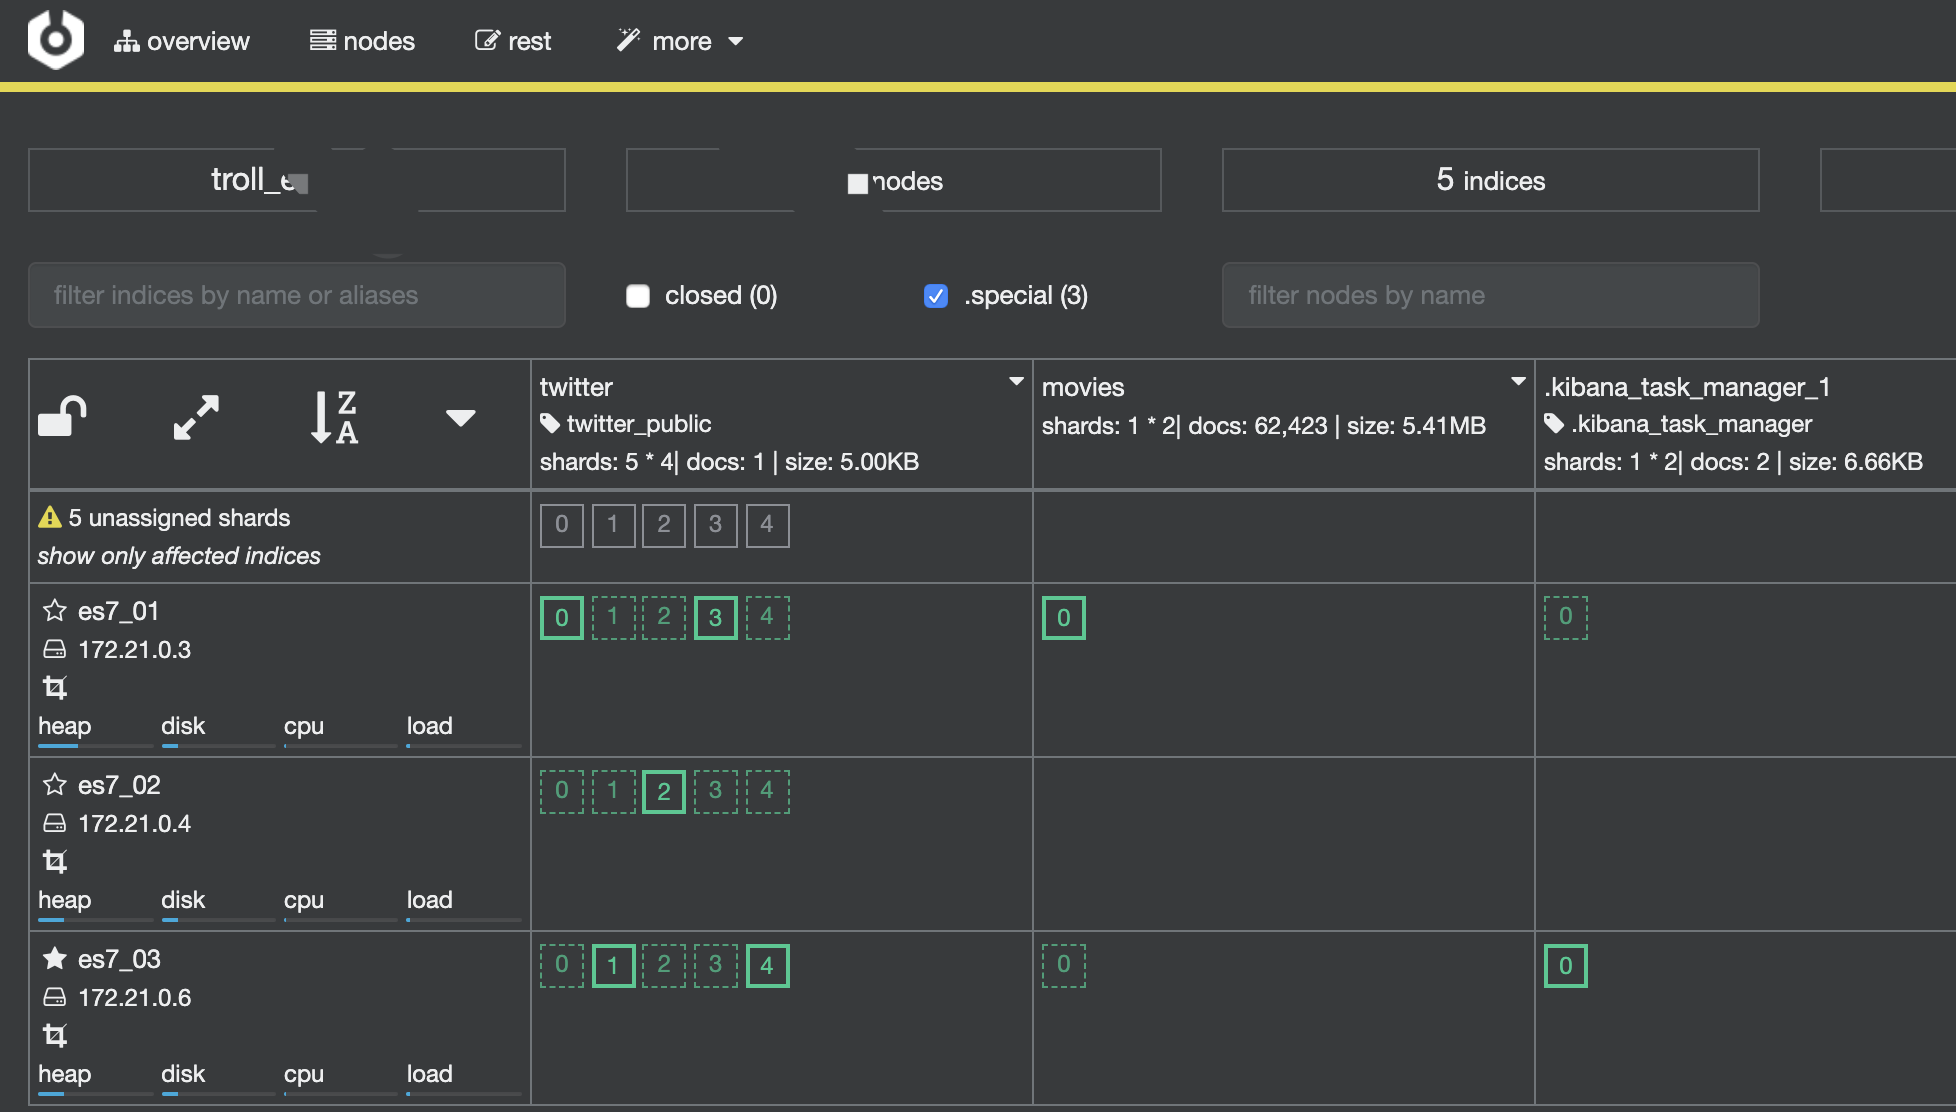Click the expand arrows icon in the header
Viewport: 1956px width, 1112px height.
[x=193, y=417]
